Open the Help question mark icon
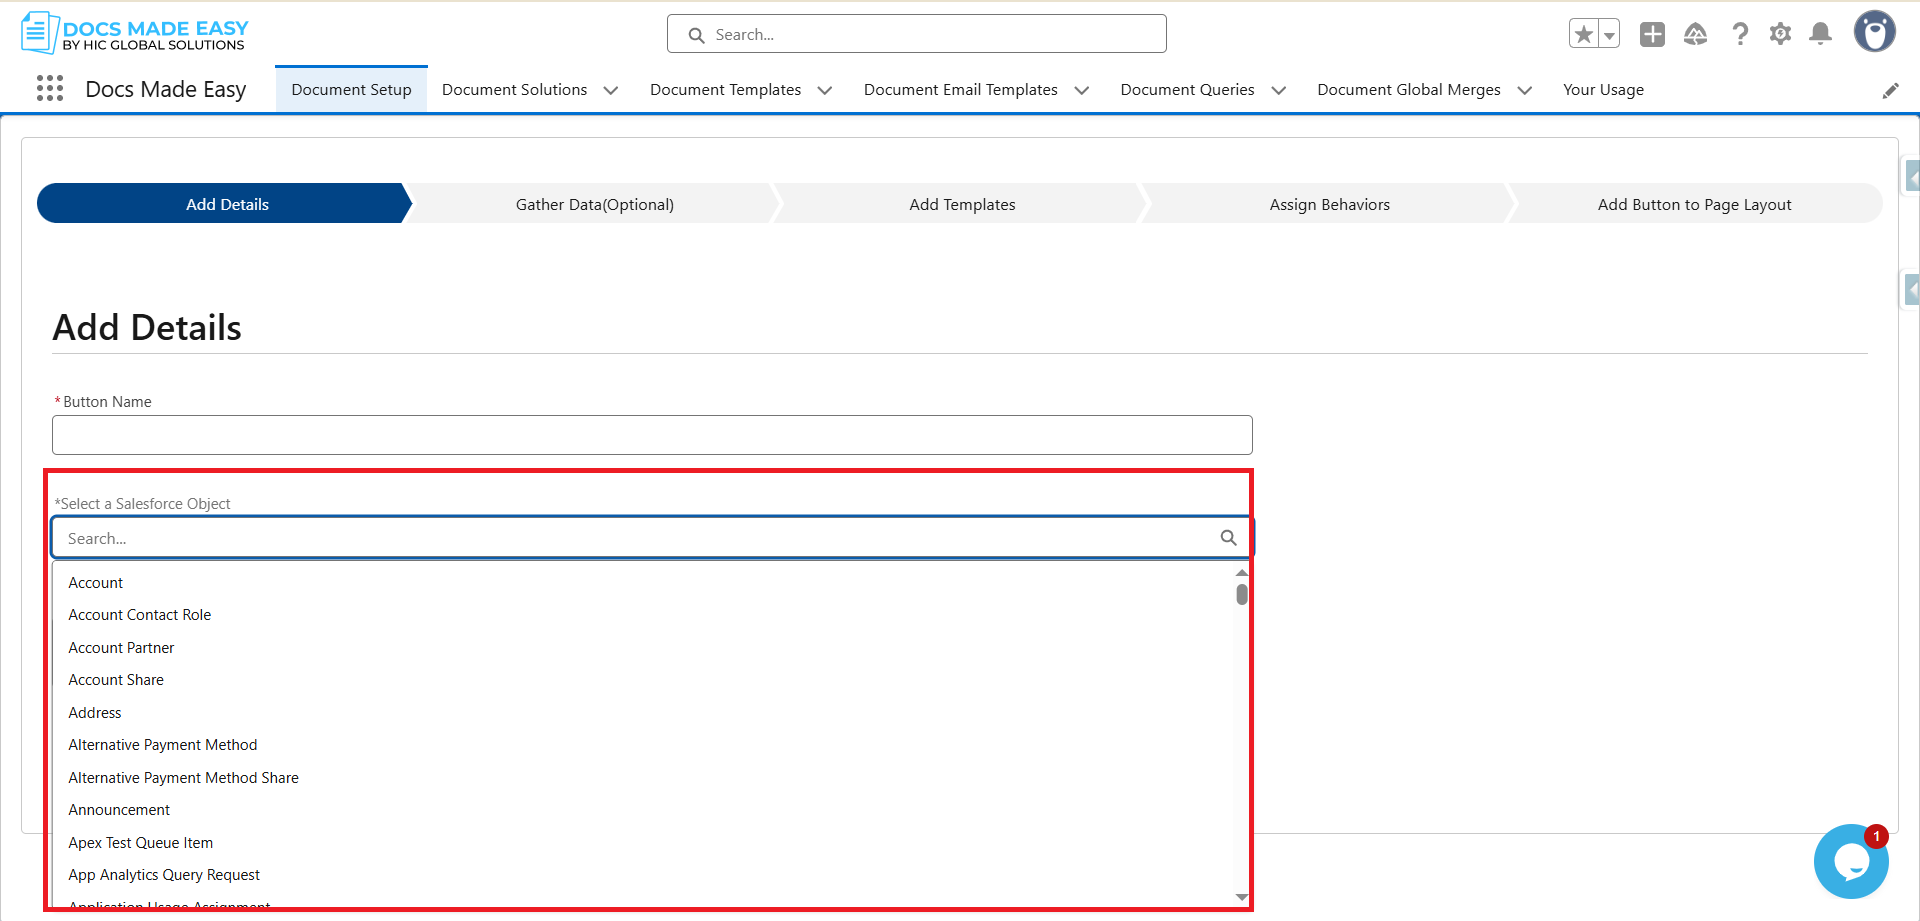Viewport: 1920px width, 921px height. [1740, 34]
